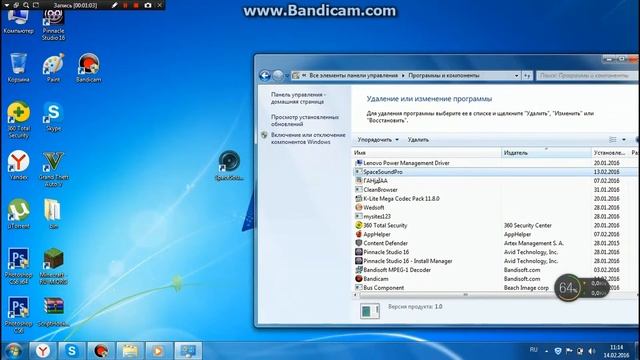The height and width of the screenshot is (360, 640).
Task: Open Pinnacle Studio 16 desktop shortcut
Action: click(x=53, y=24)
